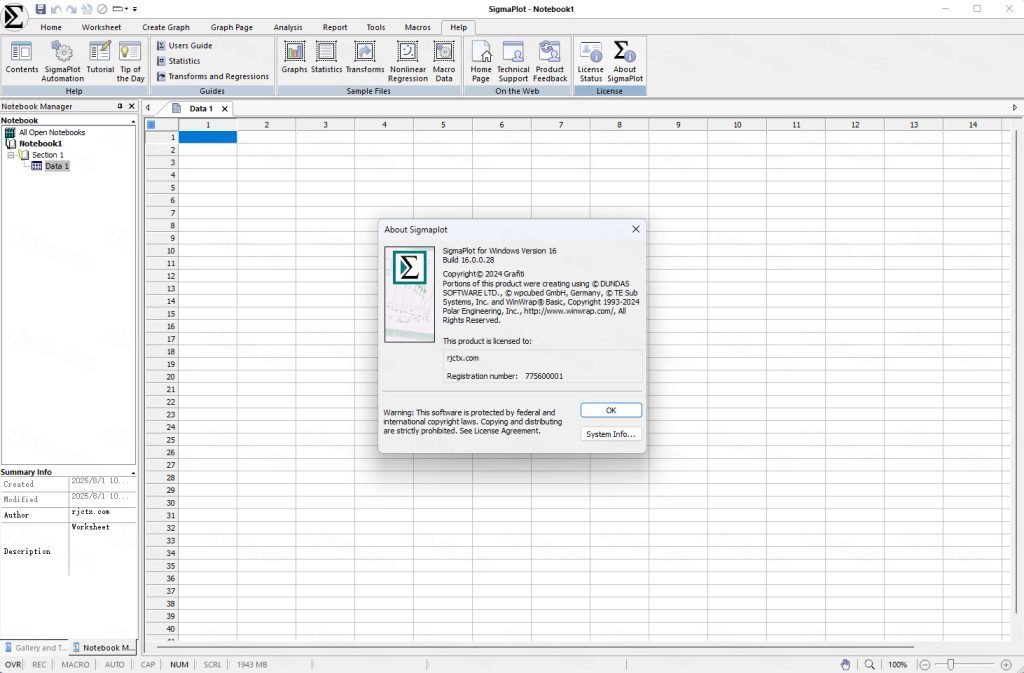Send Product Feedback via the ribbon

[550, 61]
